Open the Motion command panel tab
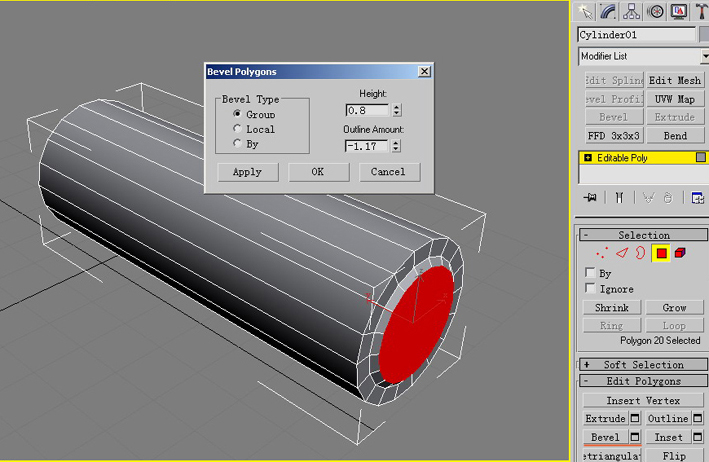 point(655,11)
